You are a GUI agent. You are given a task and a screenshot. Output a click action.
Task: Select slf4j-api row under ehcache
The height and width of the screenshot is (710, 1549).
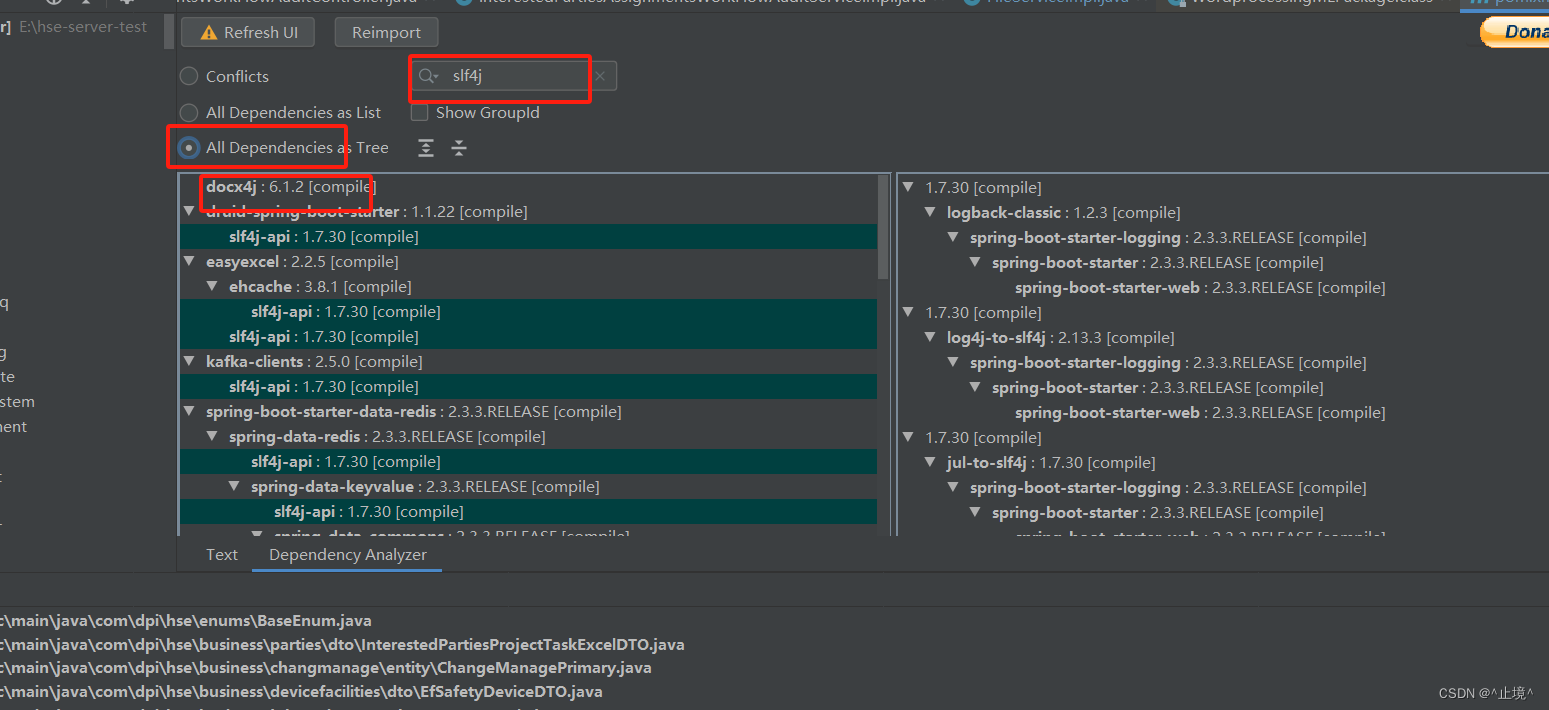click(528, 312)
